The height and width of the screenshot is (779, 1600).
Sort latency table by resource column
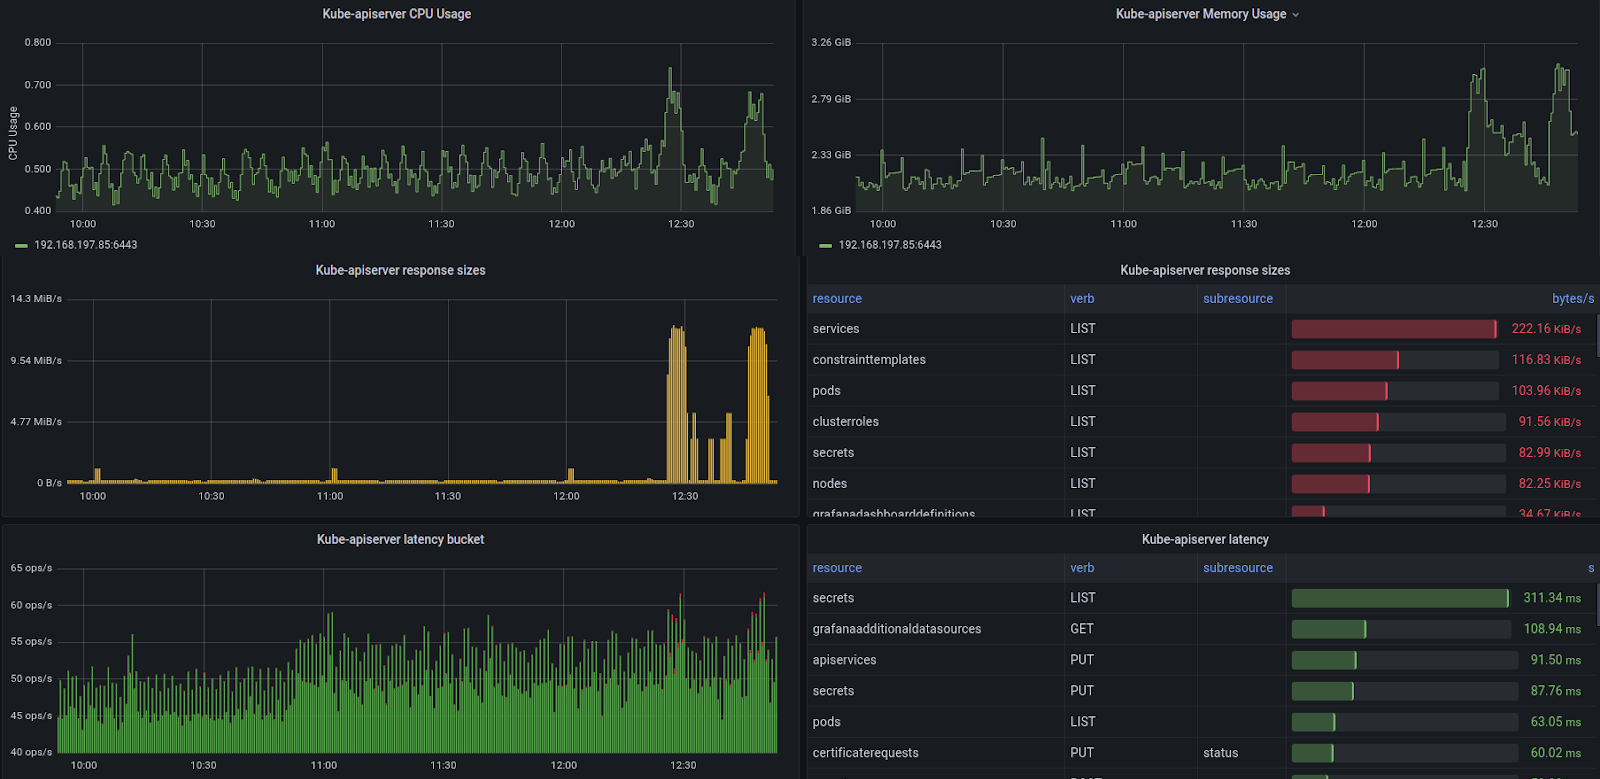point(837,568)
